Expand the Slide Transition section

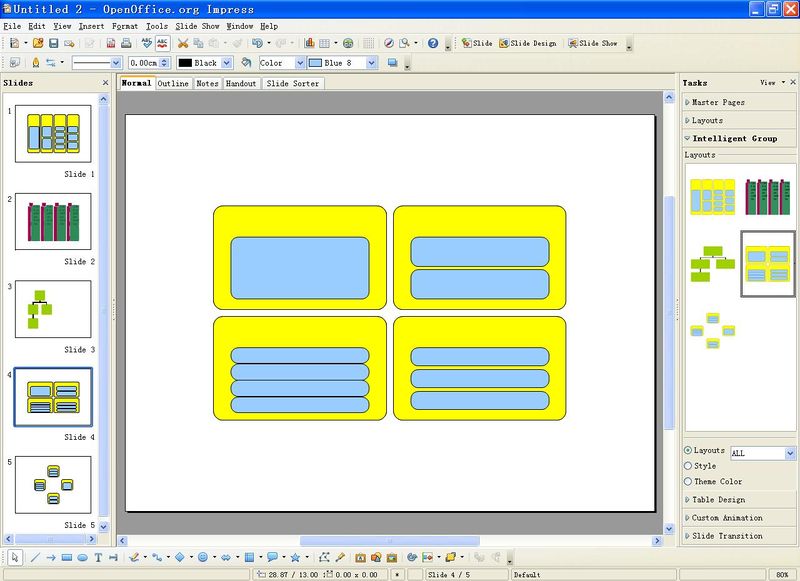click(x=738, y=536)
